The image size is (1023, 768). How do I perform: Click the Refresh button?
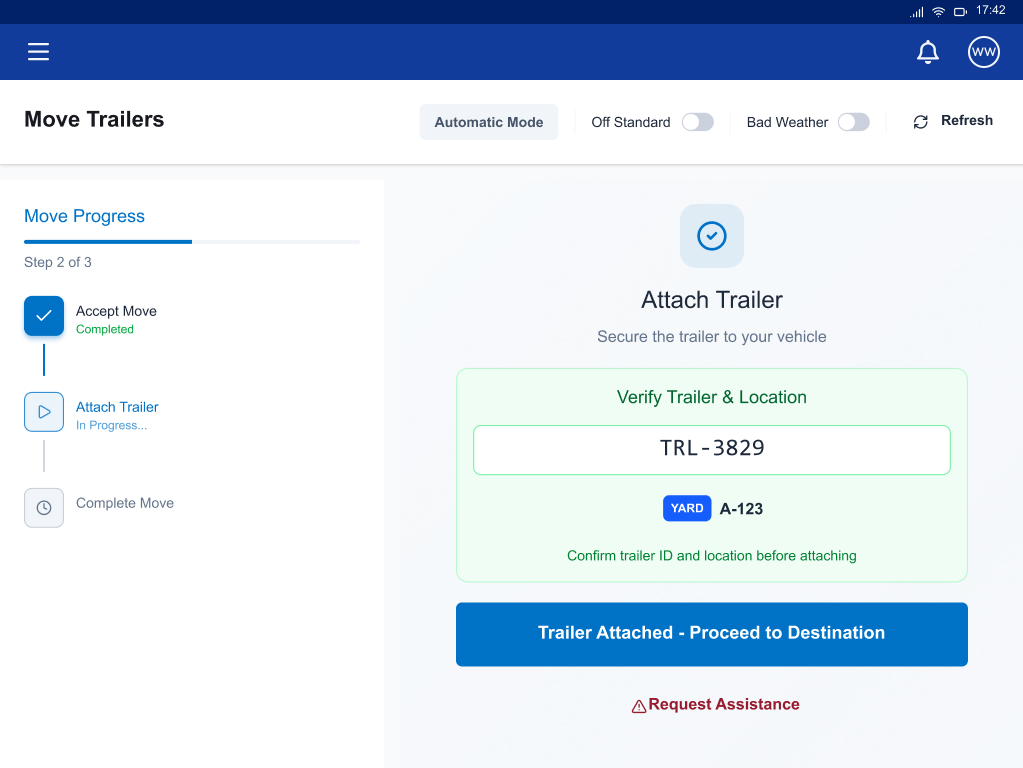coord(953,121)
